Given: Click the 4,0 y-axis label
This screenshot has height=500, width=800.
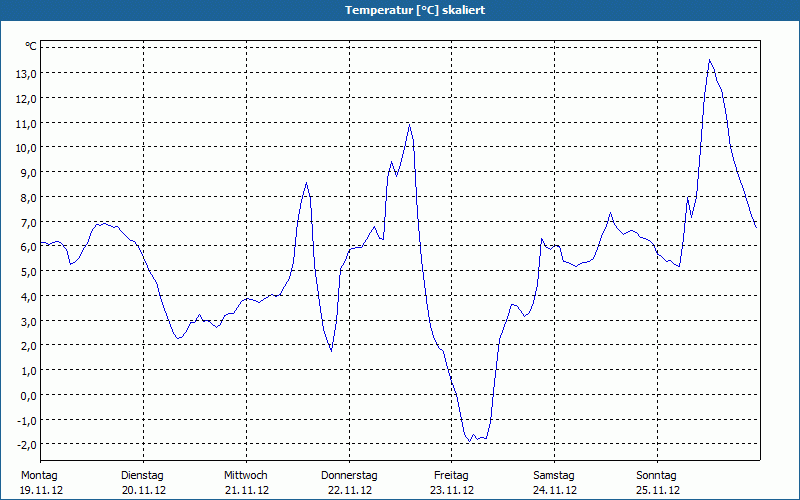Looking at the screenshot, I should point(29,296).
